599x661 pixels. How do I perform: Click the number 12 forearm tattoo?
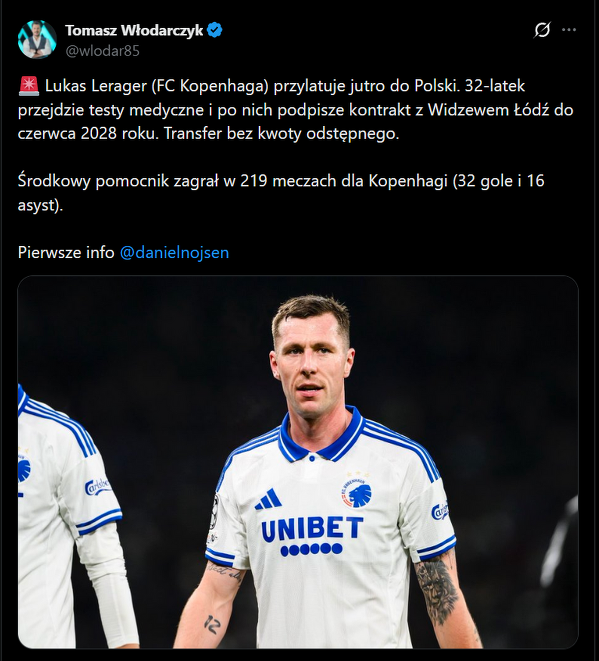coord(212,624)
